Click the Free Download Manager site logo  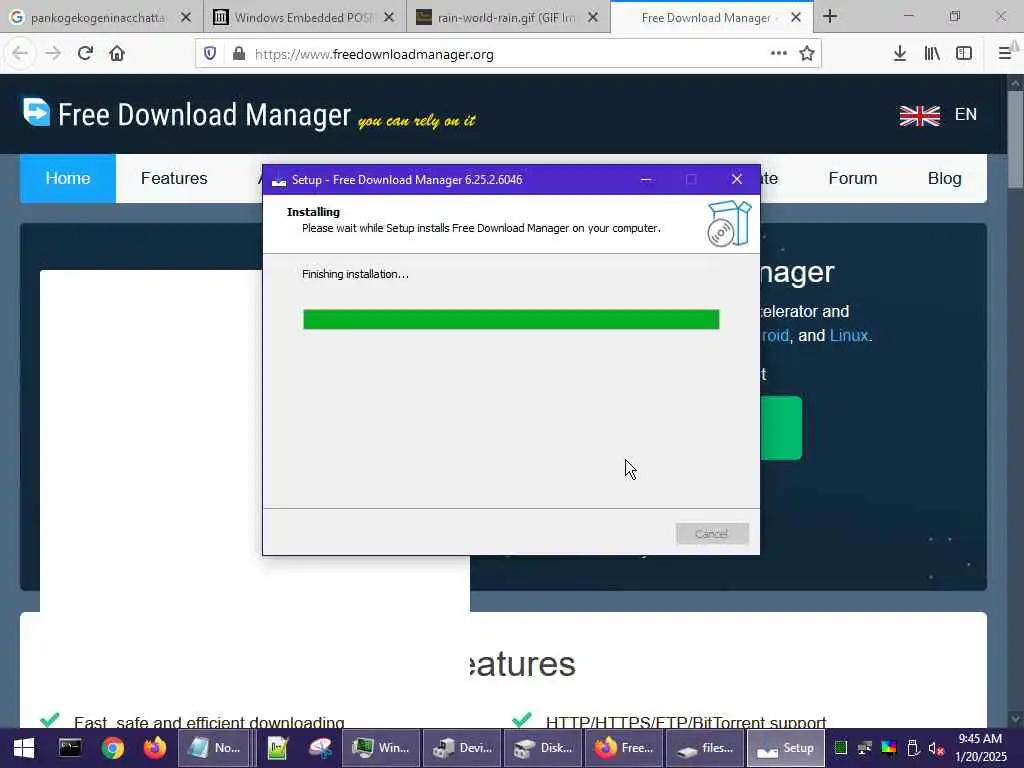[187, 115]
